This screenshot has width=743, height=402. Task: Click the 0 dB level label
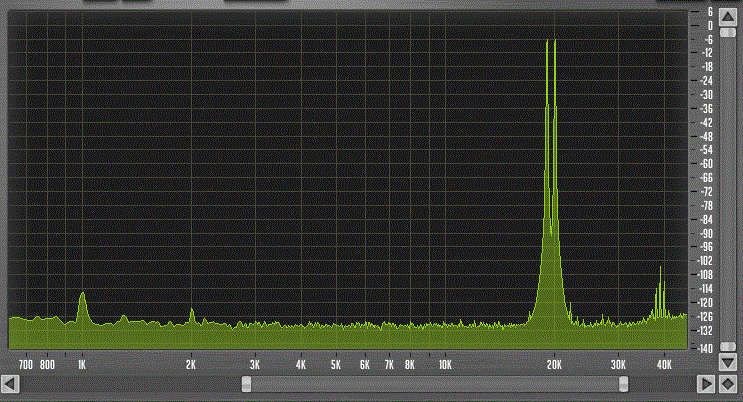[710, 26]
